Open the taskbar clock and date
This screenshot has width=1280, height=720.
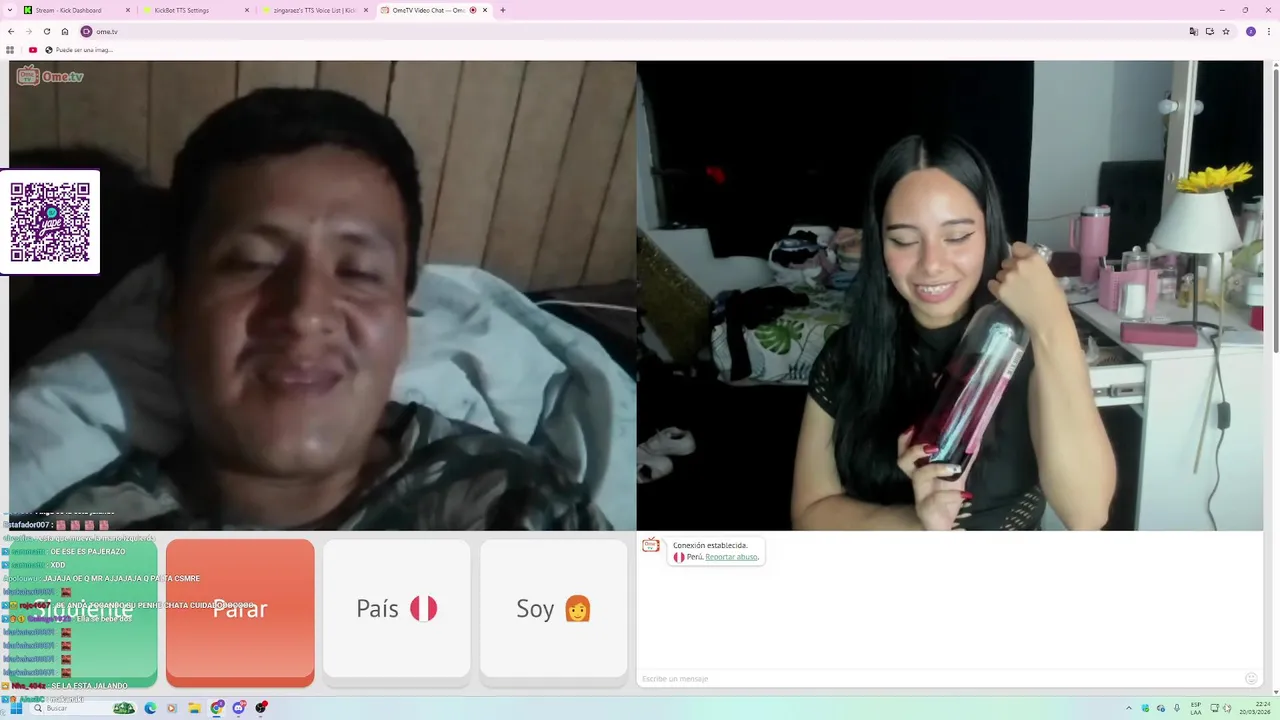(1254, 708)
